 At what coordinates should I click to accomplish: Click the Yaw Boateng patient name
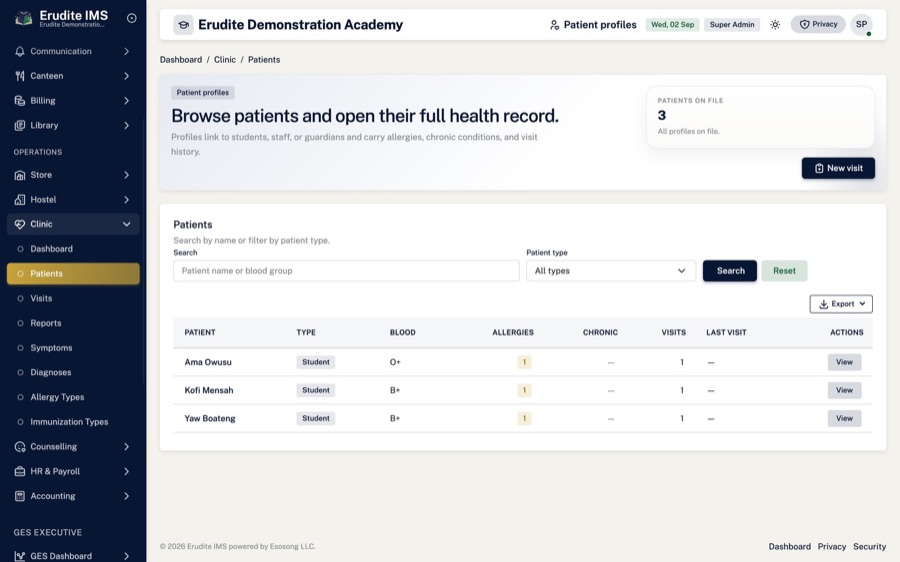coord(210,418)
